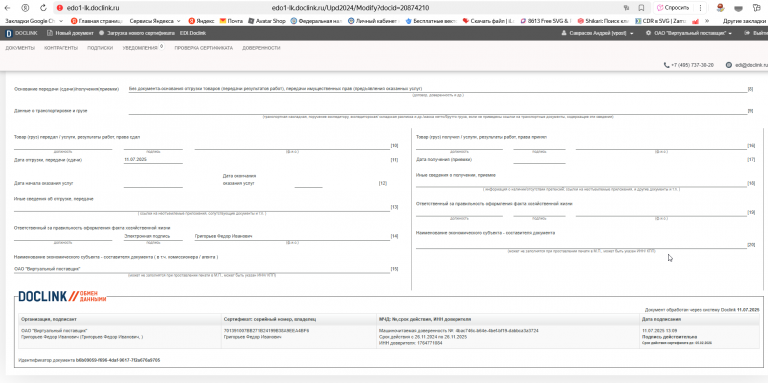
Task: Expand Сервисы Яндекса bookmark folder
Action: tap(155, 21)
